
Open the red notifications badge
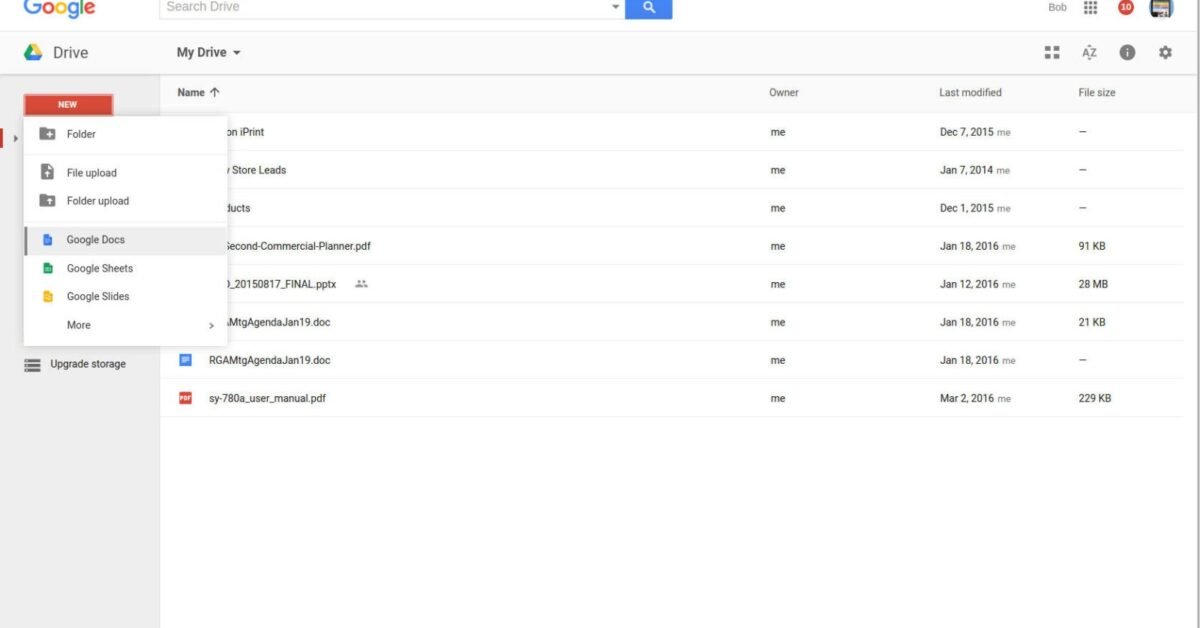click(x=1126, y=8)
